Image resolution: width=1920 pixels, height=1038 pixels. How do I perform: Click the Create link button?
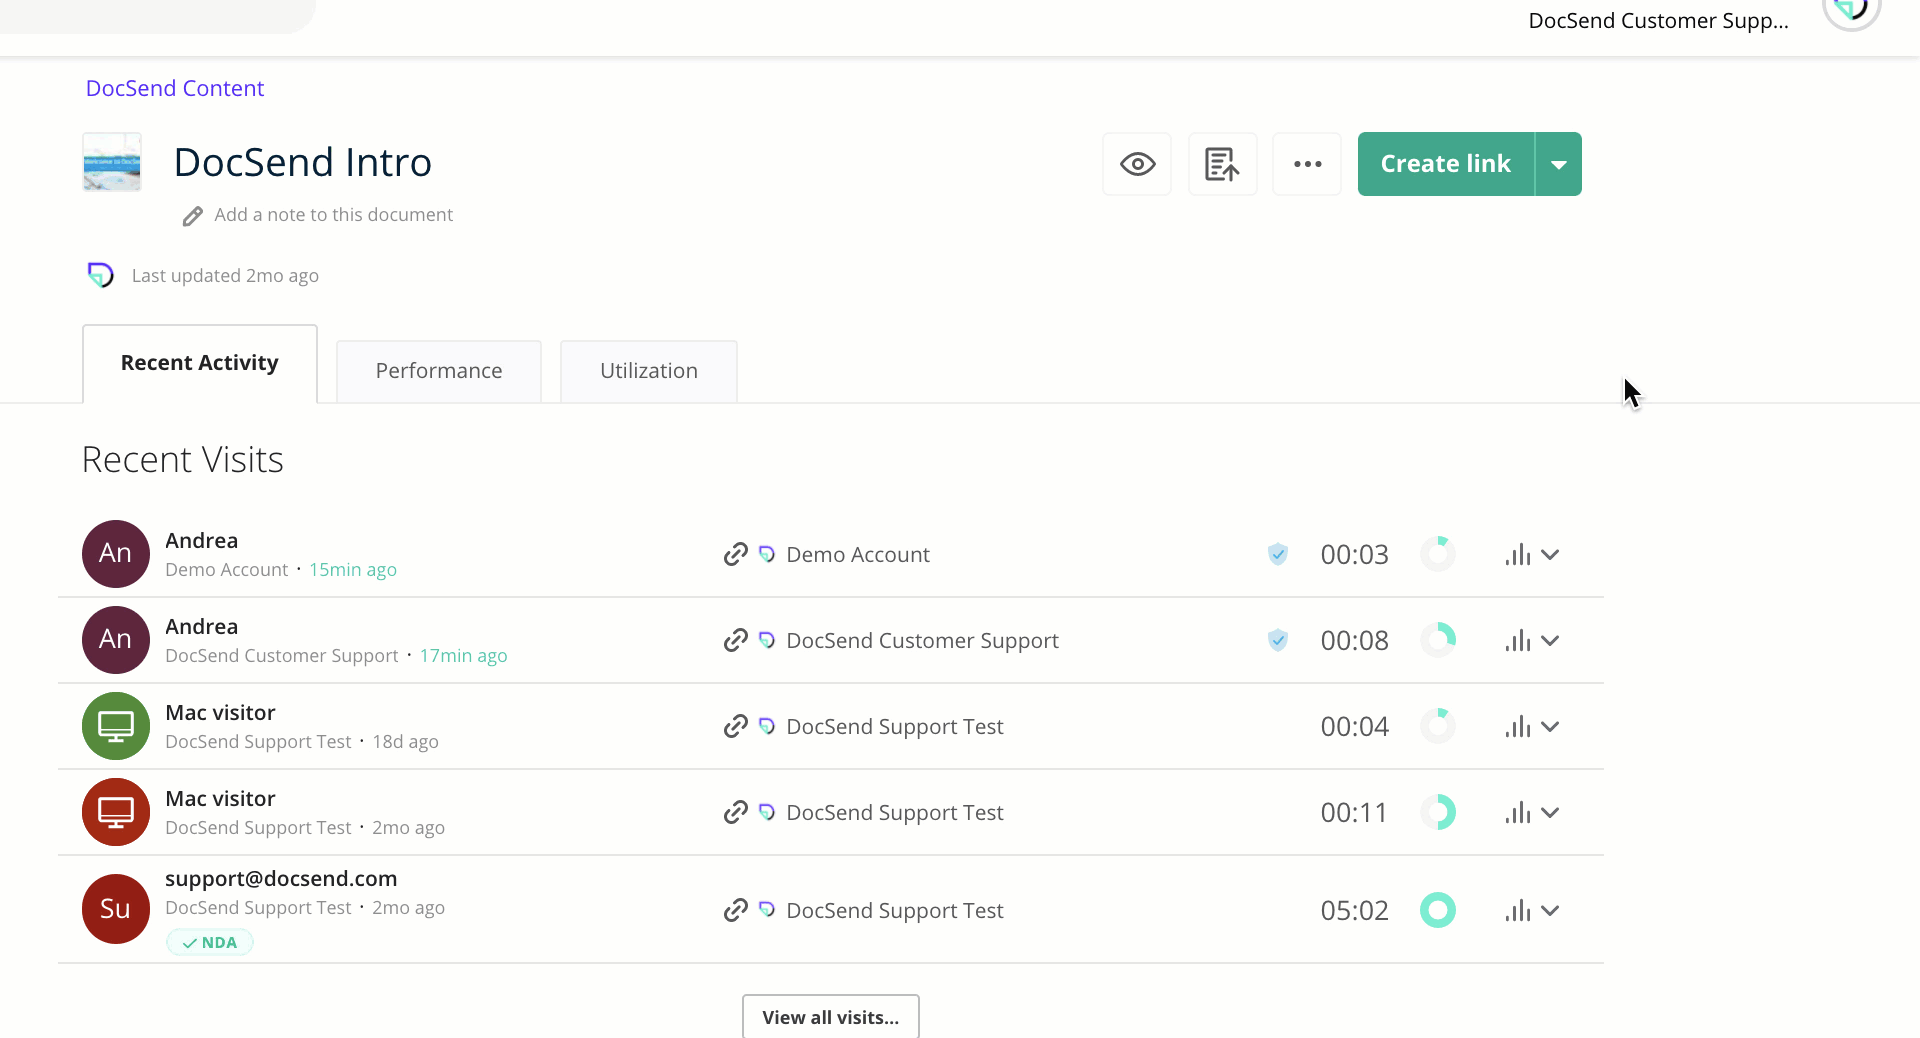point(1445,164)
